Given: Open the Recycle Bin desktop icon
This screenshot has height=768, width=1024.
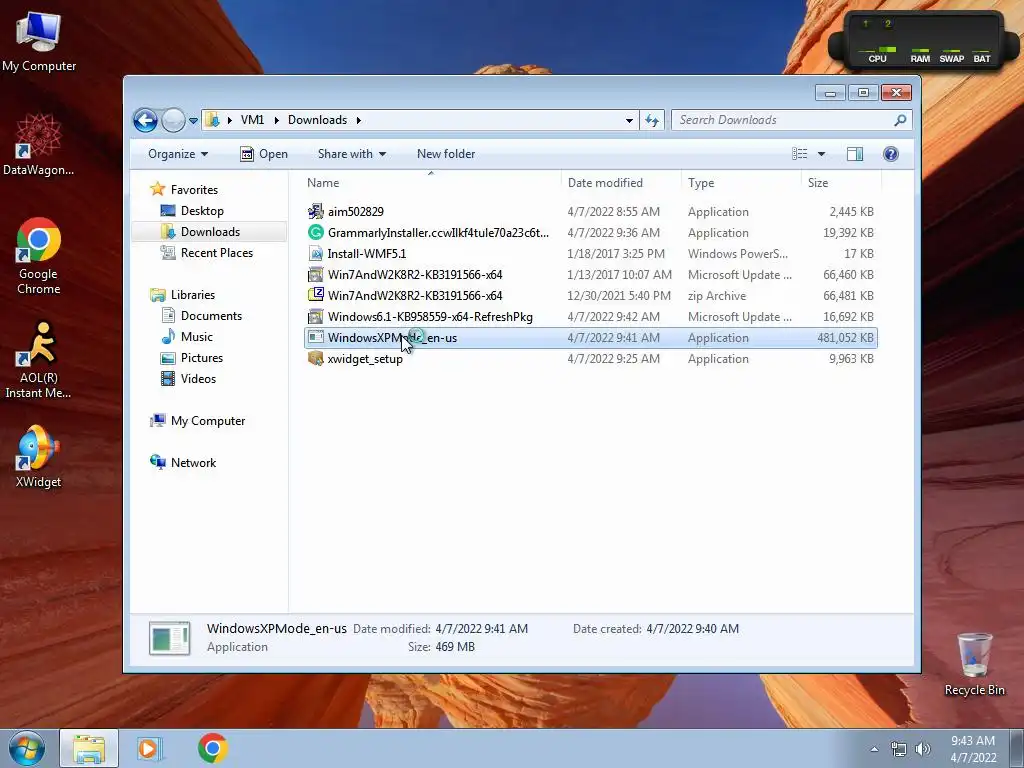Looking at the screenshot, I should [974, 664].
